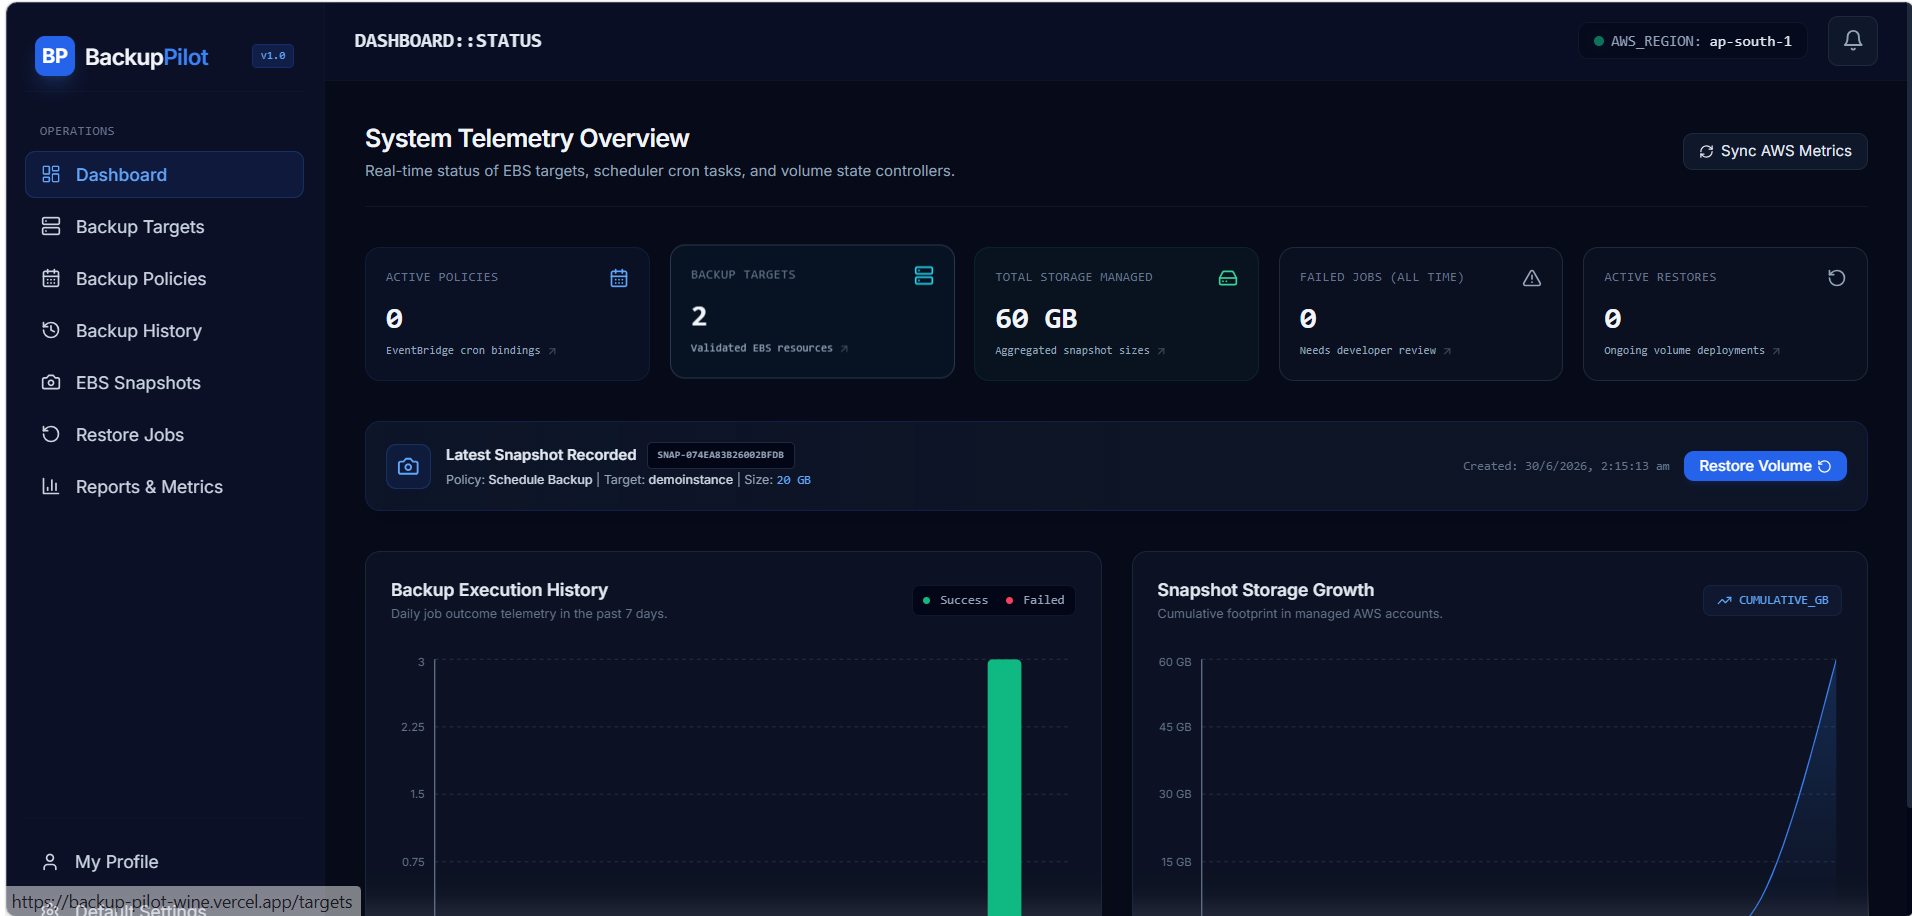The image size is (1912, 916).
Task: Click warning triangle icon in Failed Jobs card
Action: point(1532,278)
